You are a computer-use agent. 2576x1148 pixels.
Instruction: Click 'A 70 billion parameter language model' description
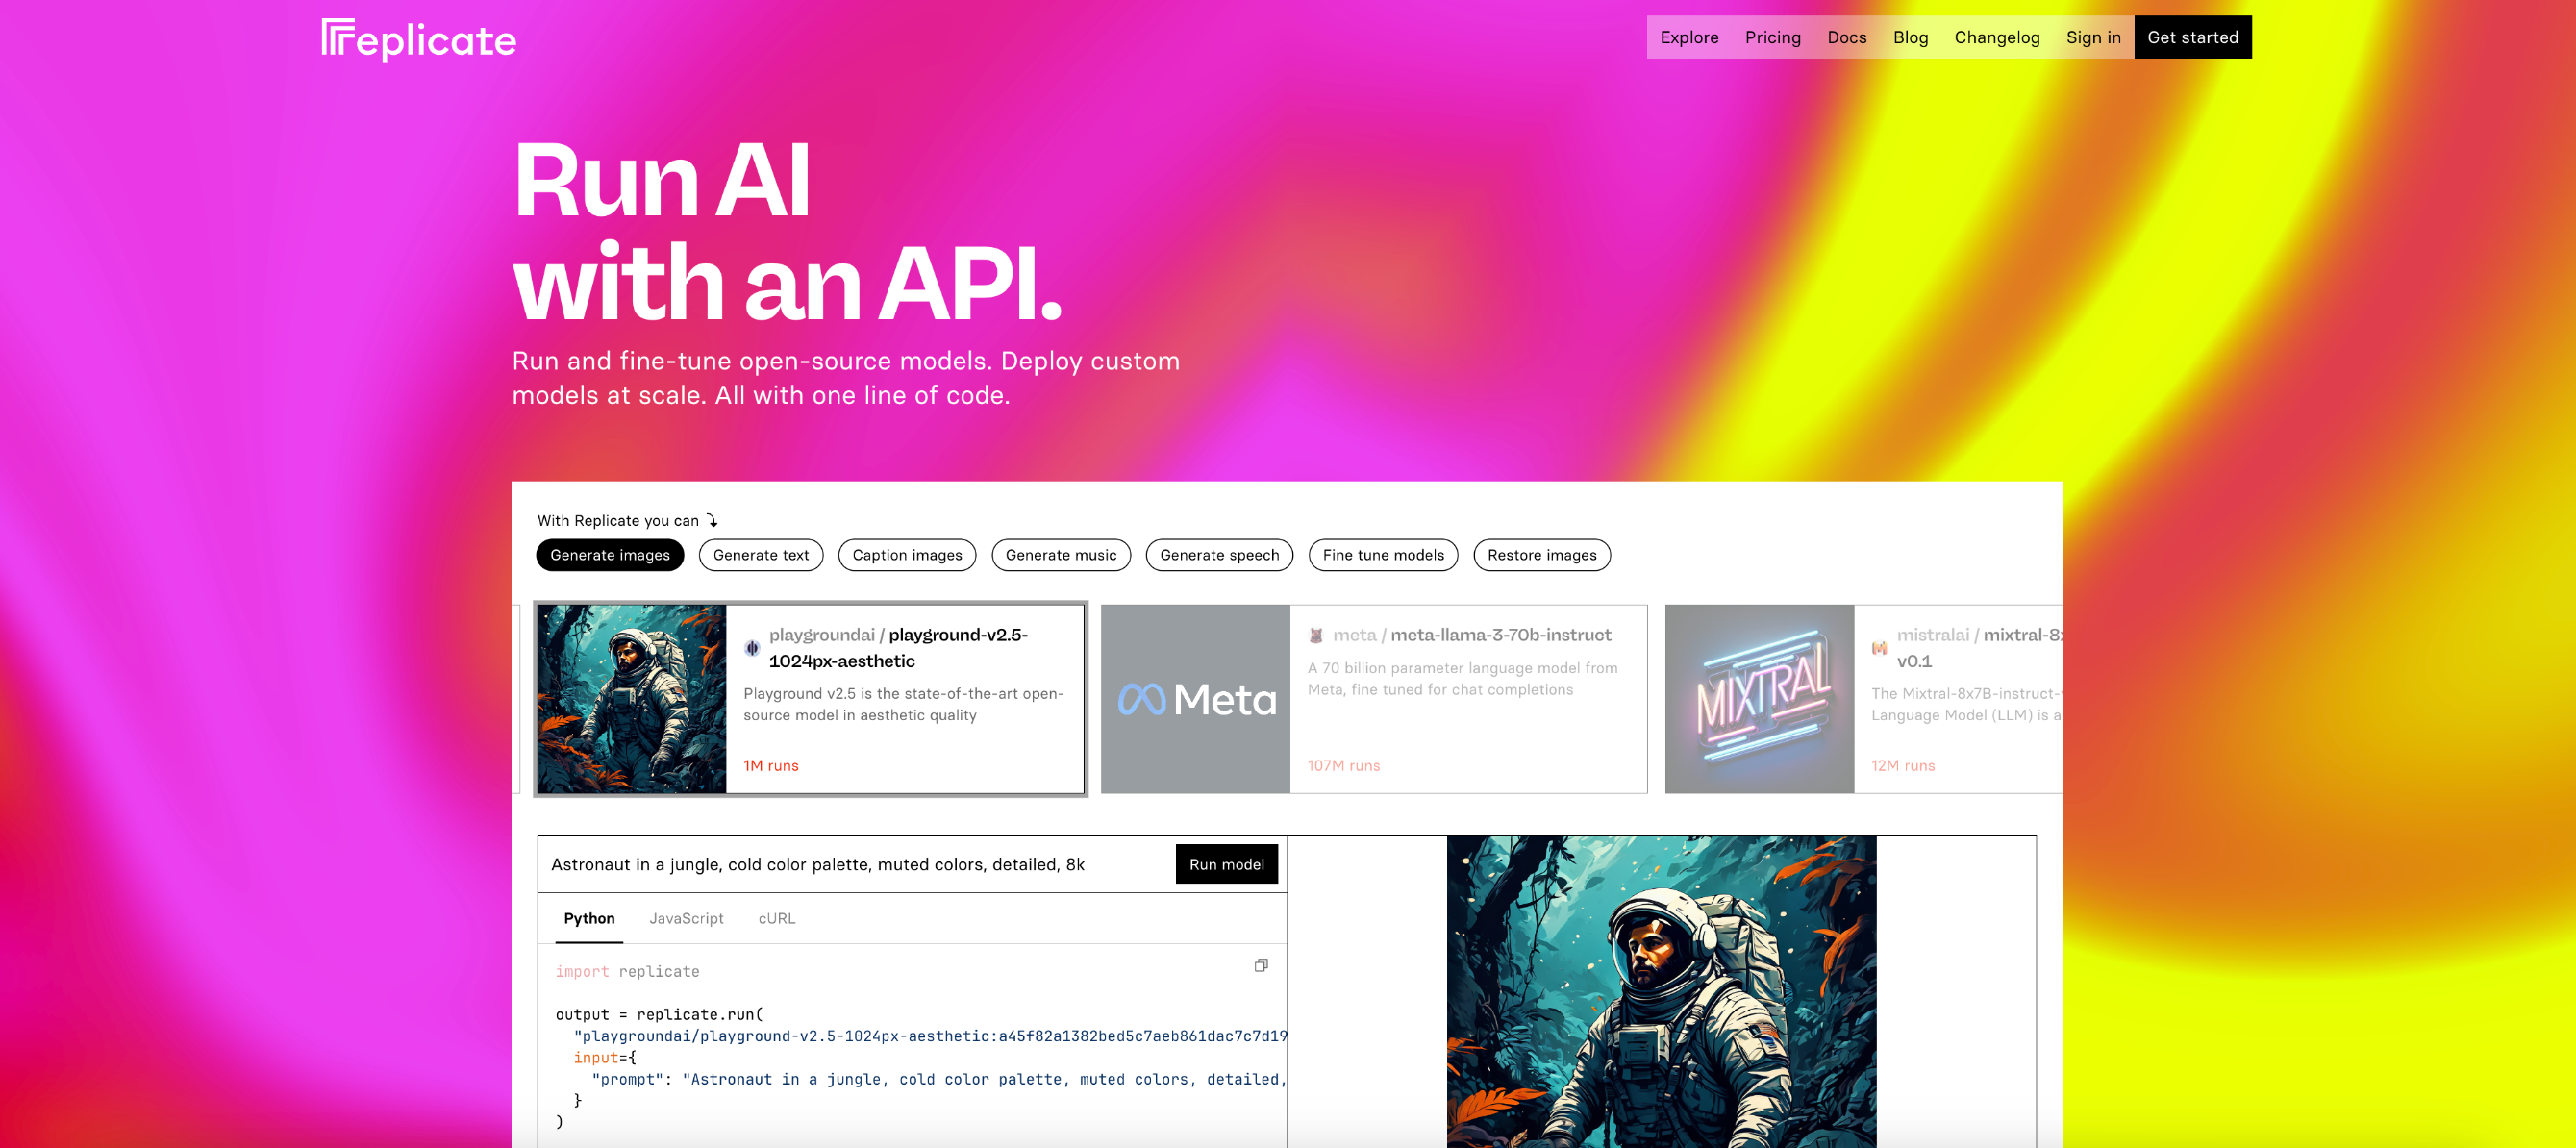[x=1462, y=678]
